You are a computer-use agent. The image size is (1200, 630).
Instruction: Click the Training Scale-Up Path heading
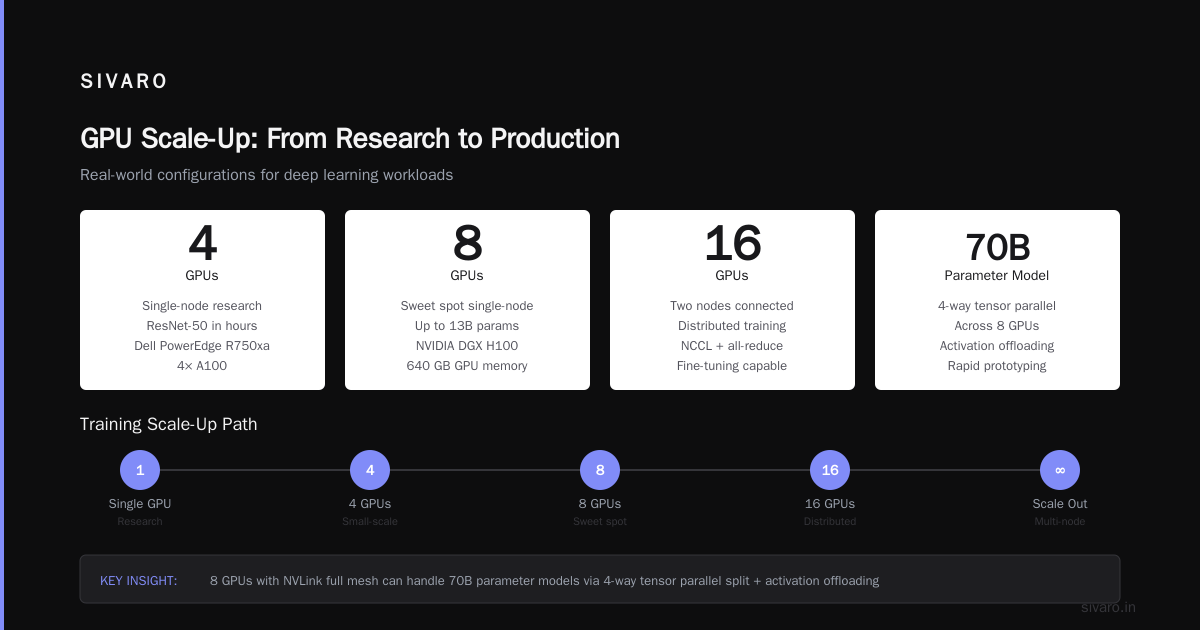pos(168,424)
